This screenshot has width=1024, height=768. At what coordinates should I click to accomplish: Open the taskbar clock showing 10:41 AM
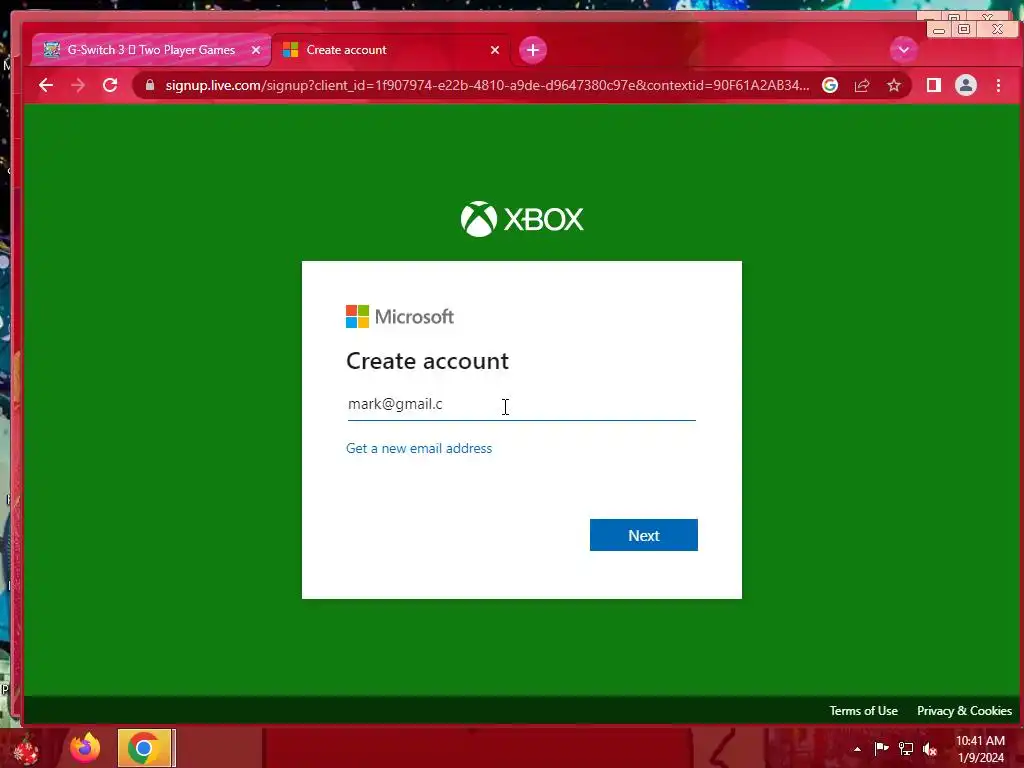(980, 749)
